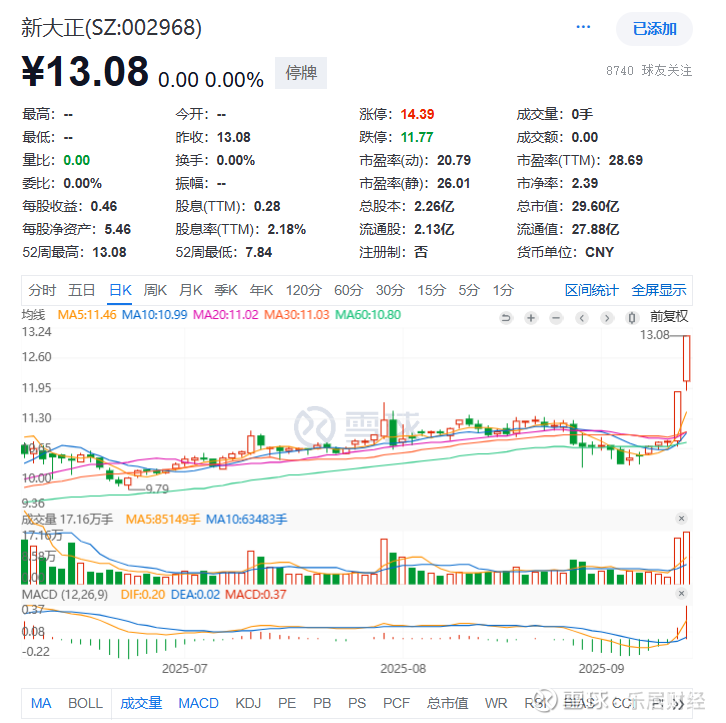Image resolution: width=726 pixels, height=723 pixels.
Task: Select the 年K yearly chart tab
Action: (x=261, y=290)
